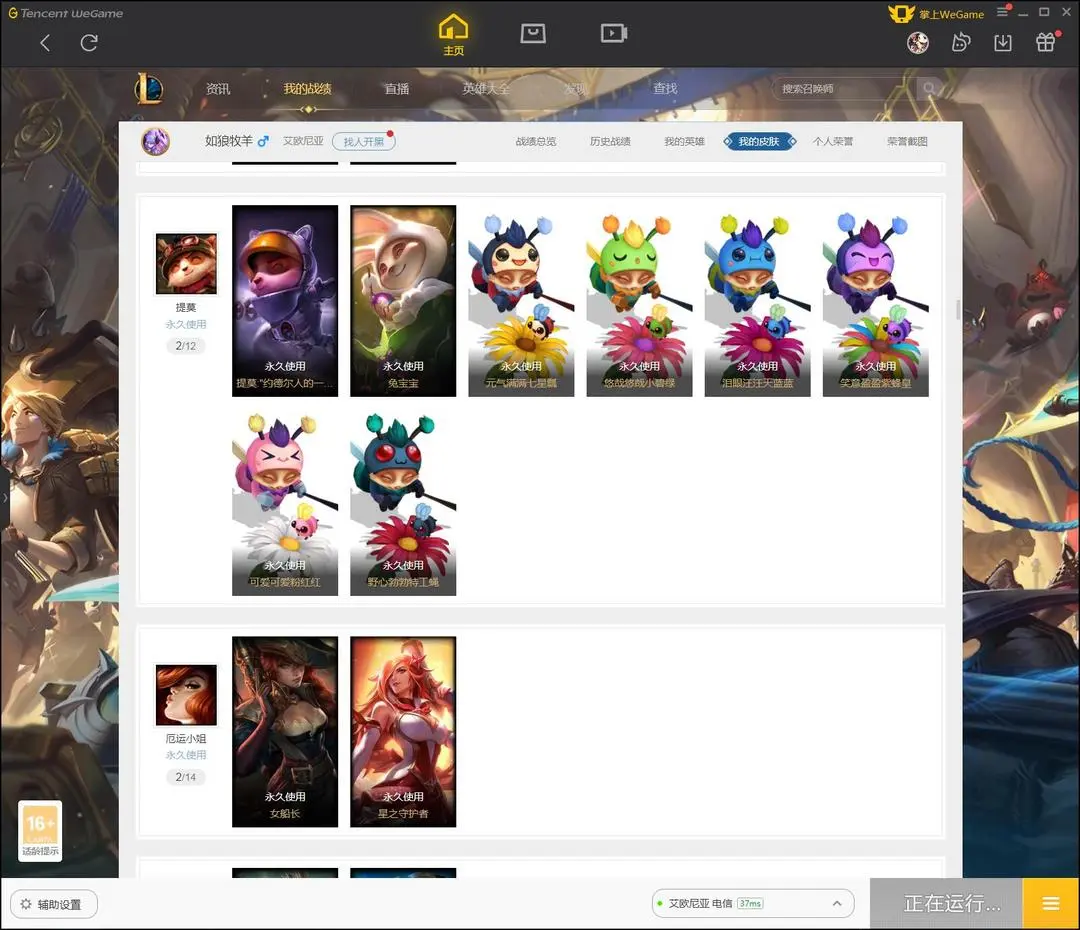
Task: Switch to the 资讯 tab
Action: [x=218, y=89]
